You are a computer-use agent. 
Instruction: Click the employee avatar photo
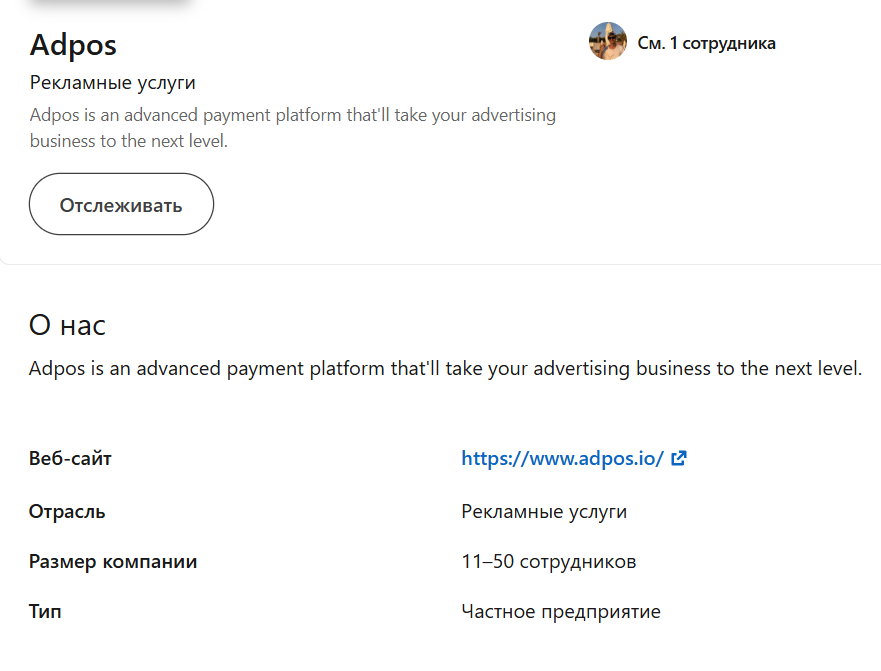[607, 42]
